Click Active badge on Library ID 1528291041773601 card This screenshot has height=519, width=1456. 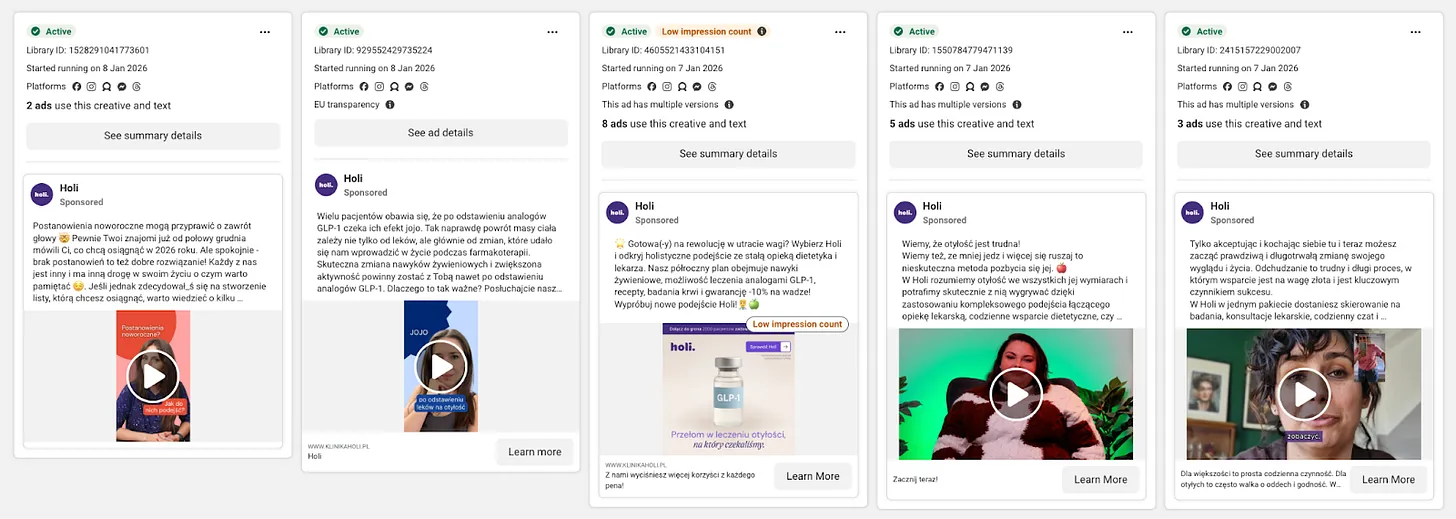point(52,32)
